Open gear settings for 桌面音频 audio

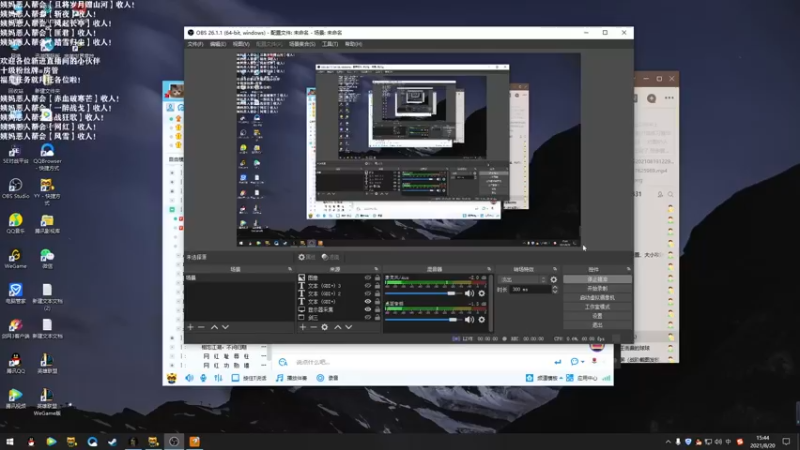[x=481, y=319]
